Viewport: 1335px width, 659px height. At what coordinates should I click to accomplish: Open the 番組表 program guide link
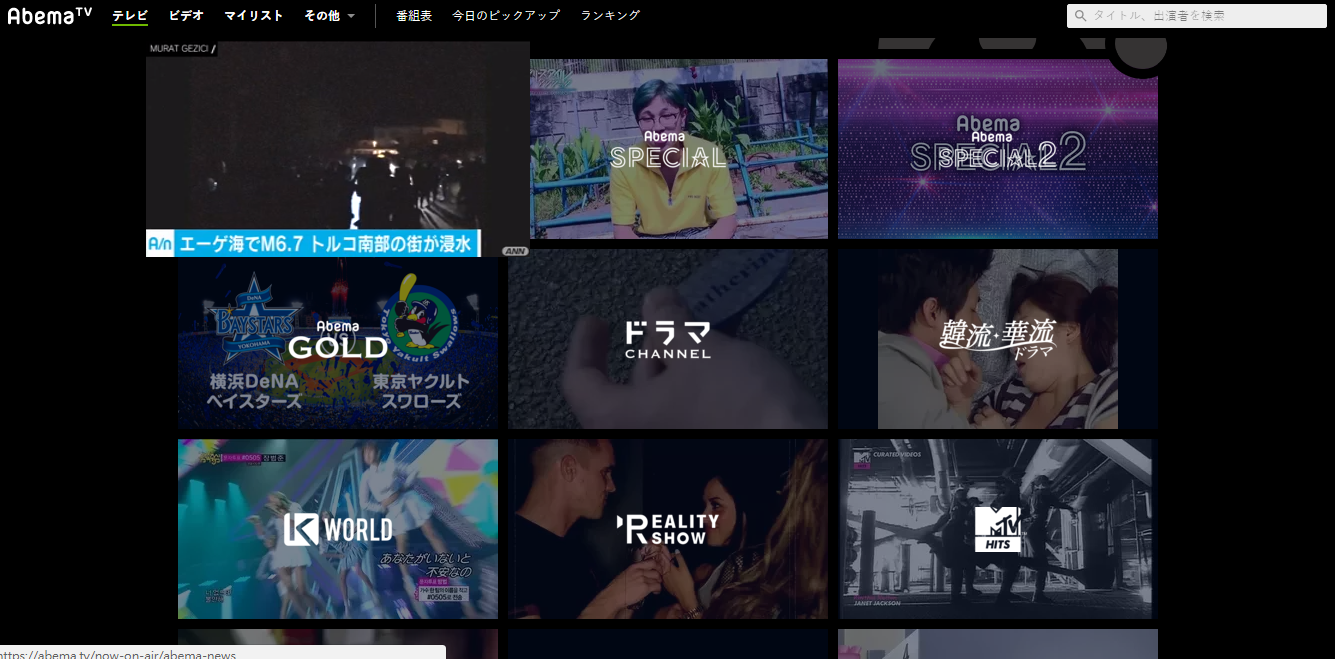coord(414,15)
